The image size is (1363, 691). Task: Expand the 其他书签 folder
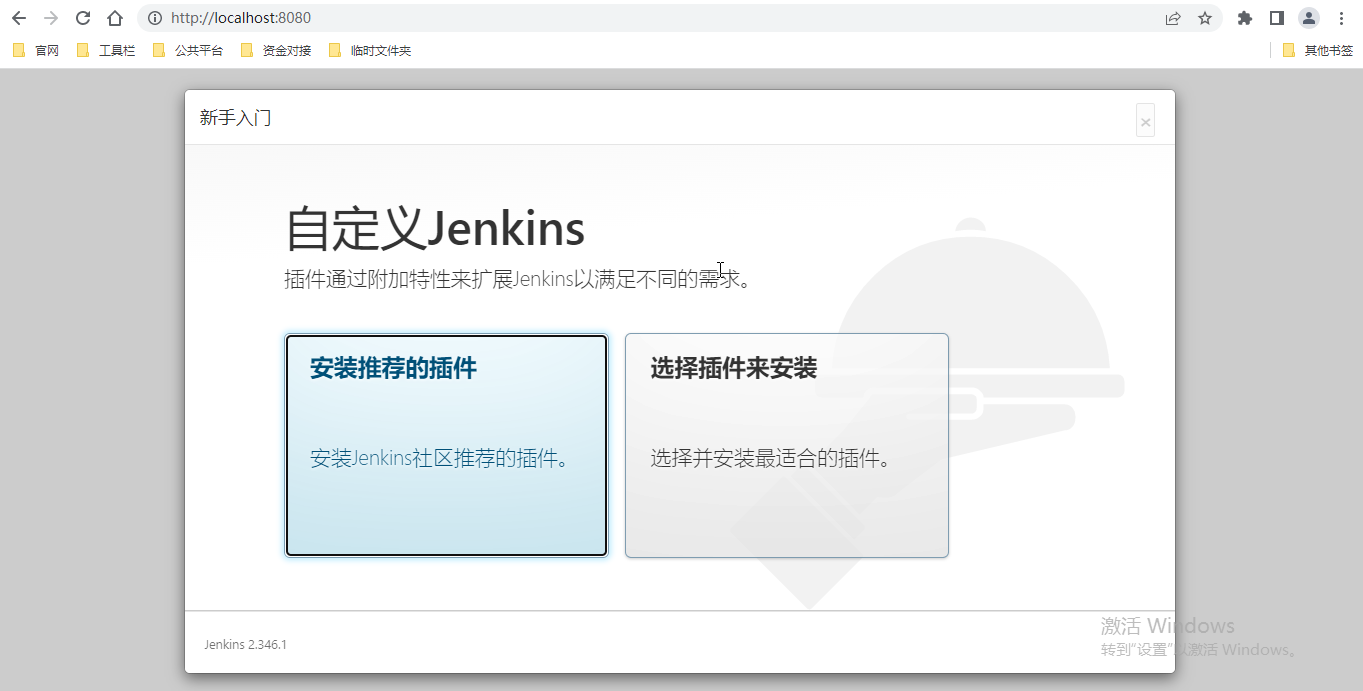pos(1320,49)
